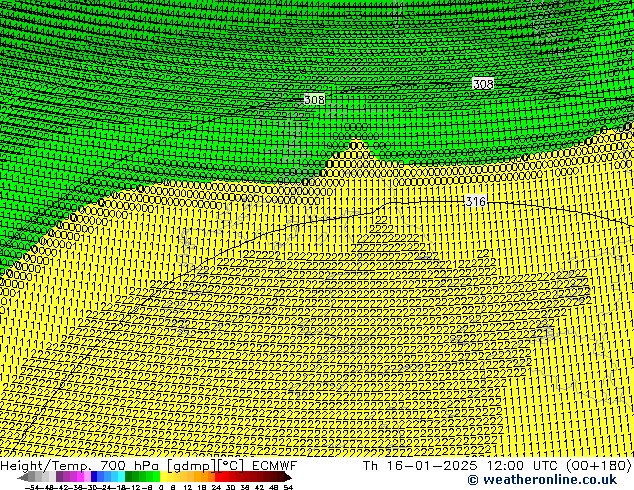This screenshot has width=634, height=490.
Task: Click the legend value 12
Action: point(188,487)
